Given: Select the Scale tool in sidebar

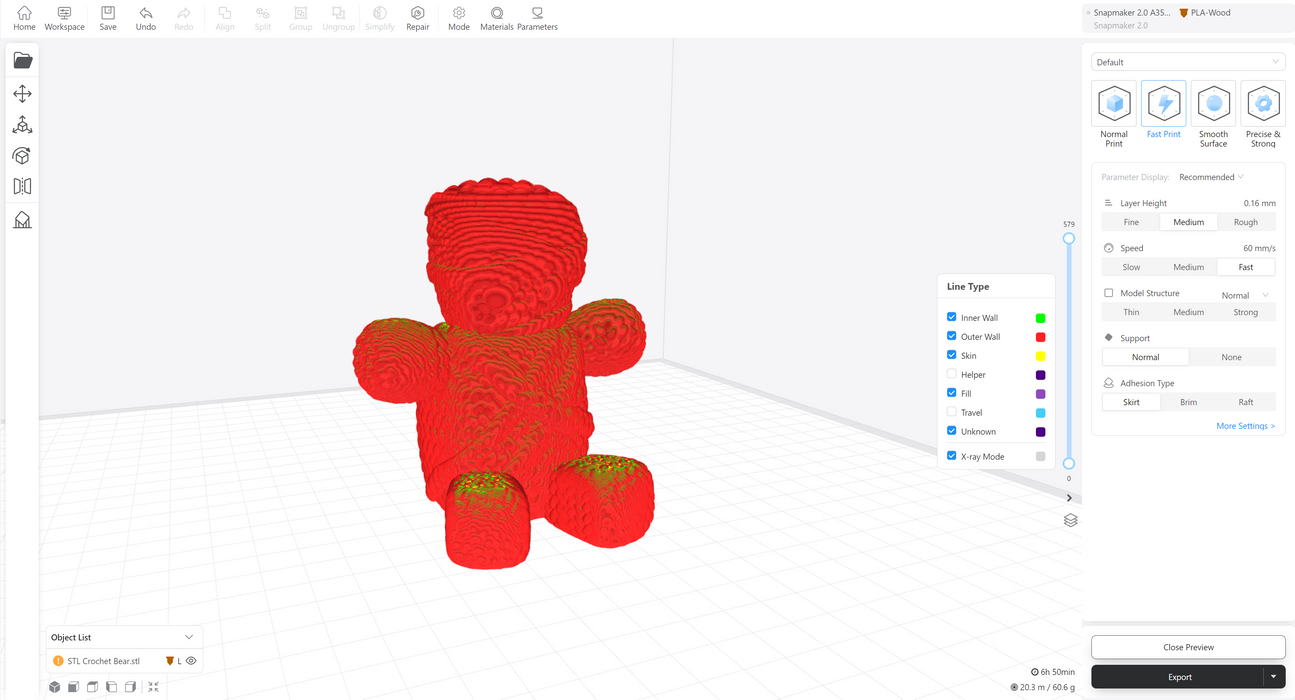Looking at the screenshot, I should pyautogui.click(x=22, y=125).
